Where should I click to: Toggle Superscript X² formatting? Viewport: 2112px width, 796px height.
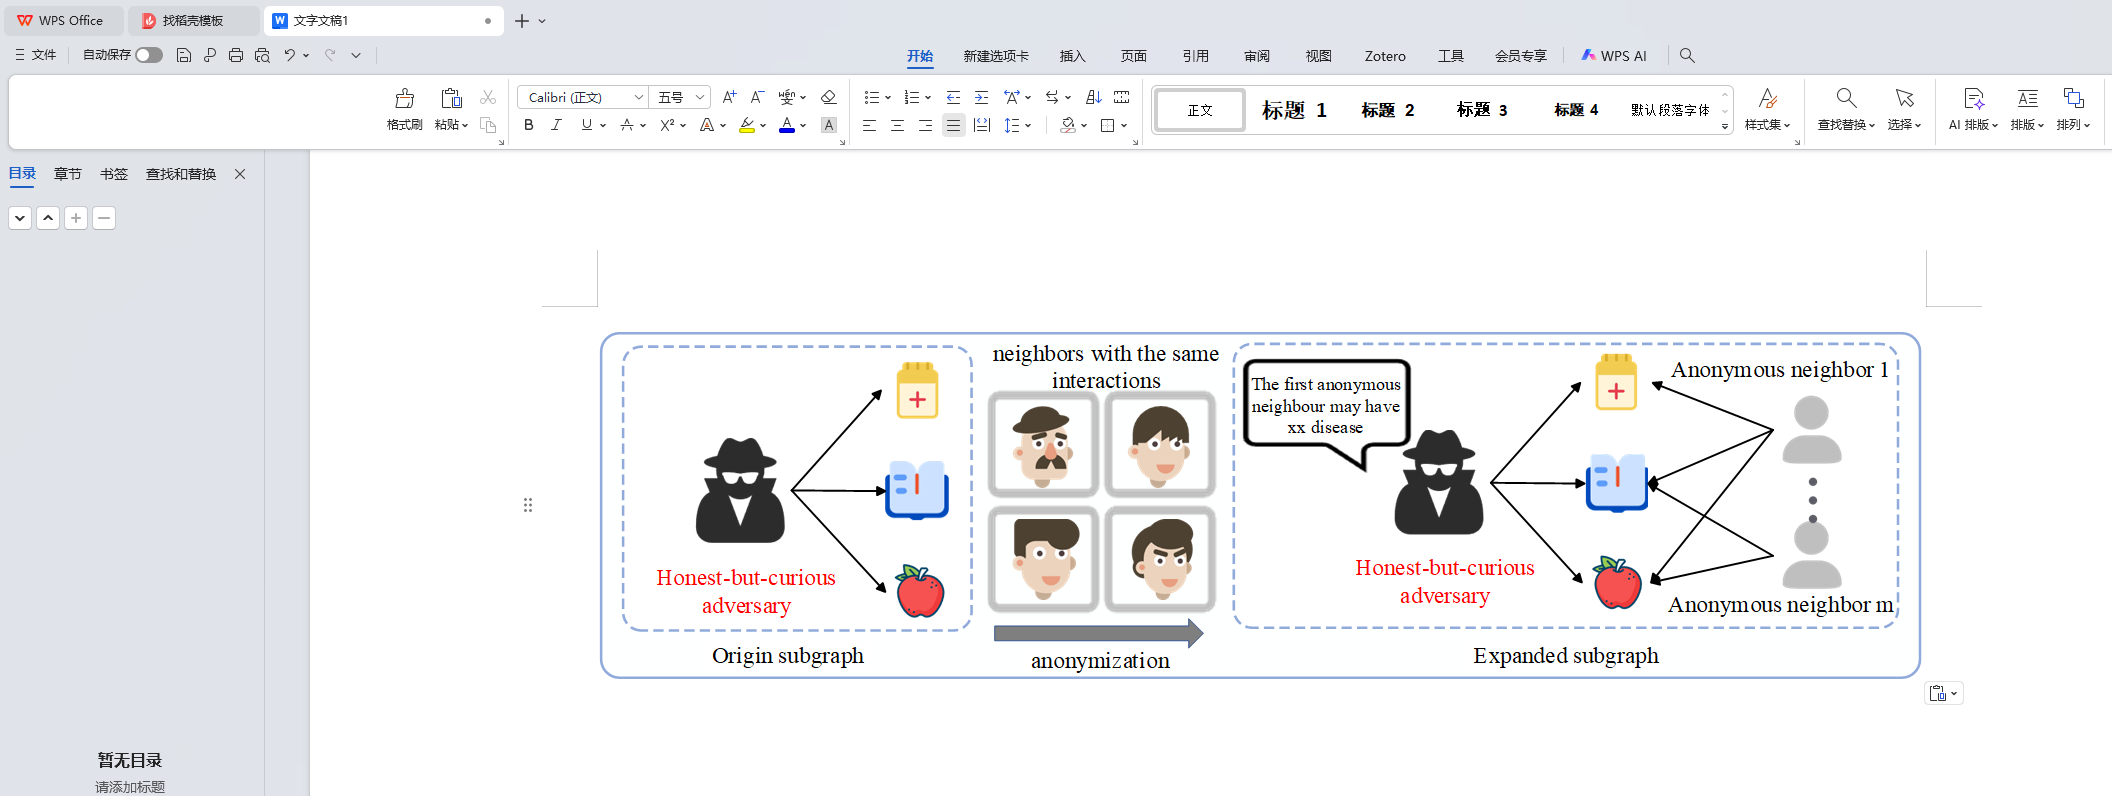(x=667, y=125)
